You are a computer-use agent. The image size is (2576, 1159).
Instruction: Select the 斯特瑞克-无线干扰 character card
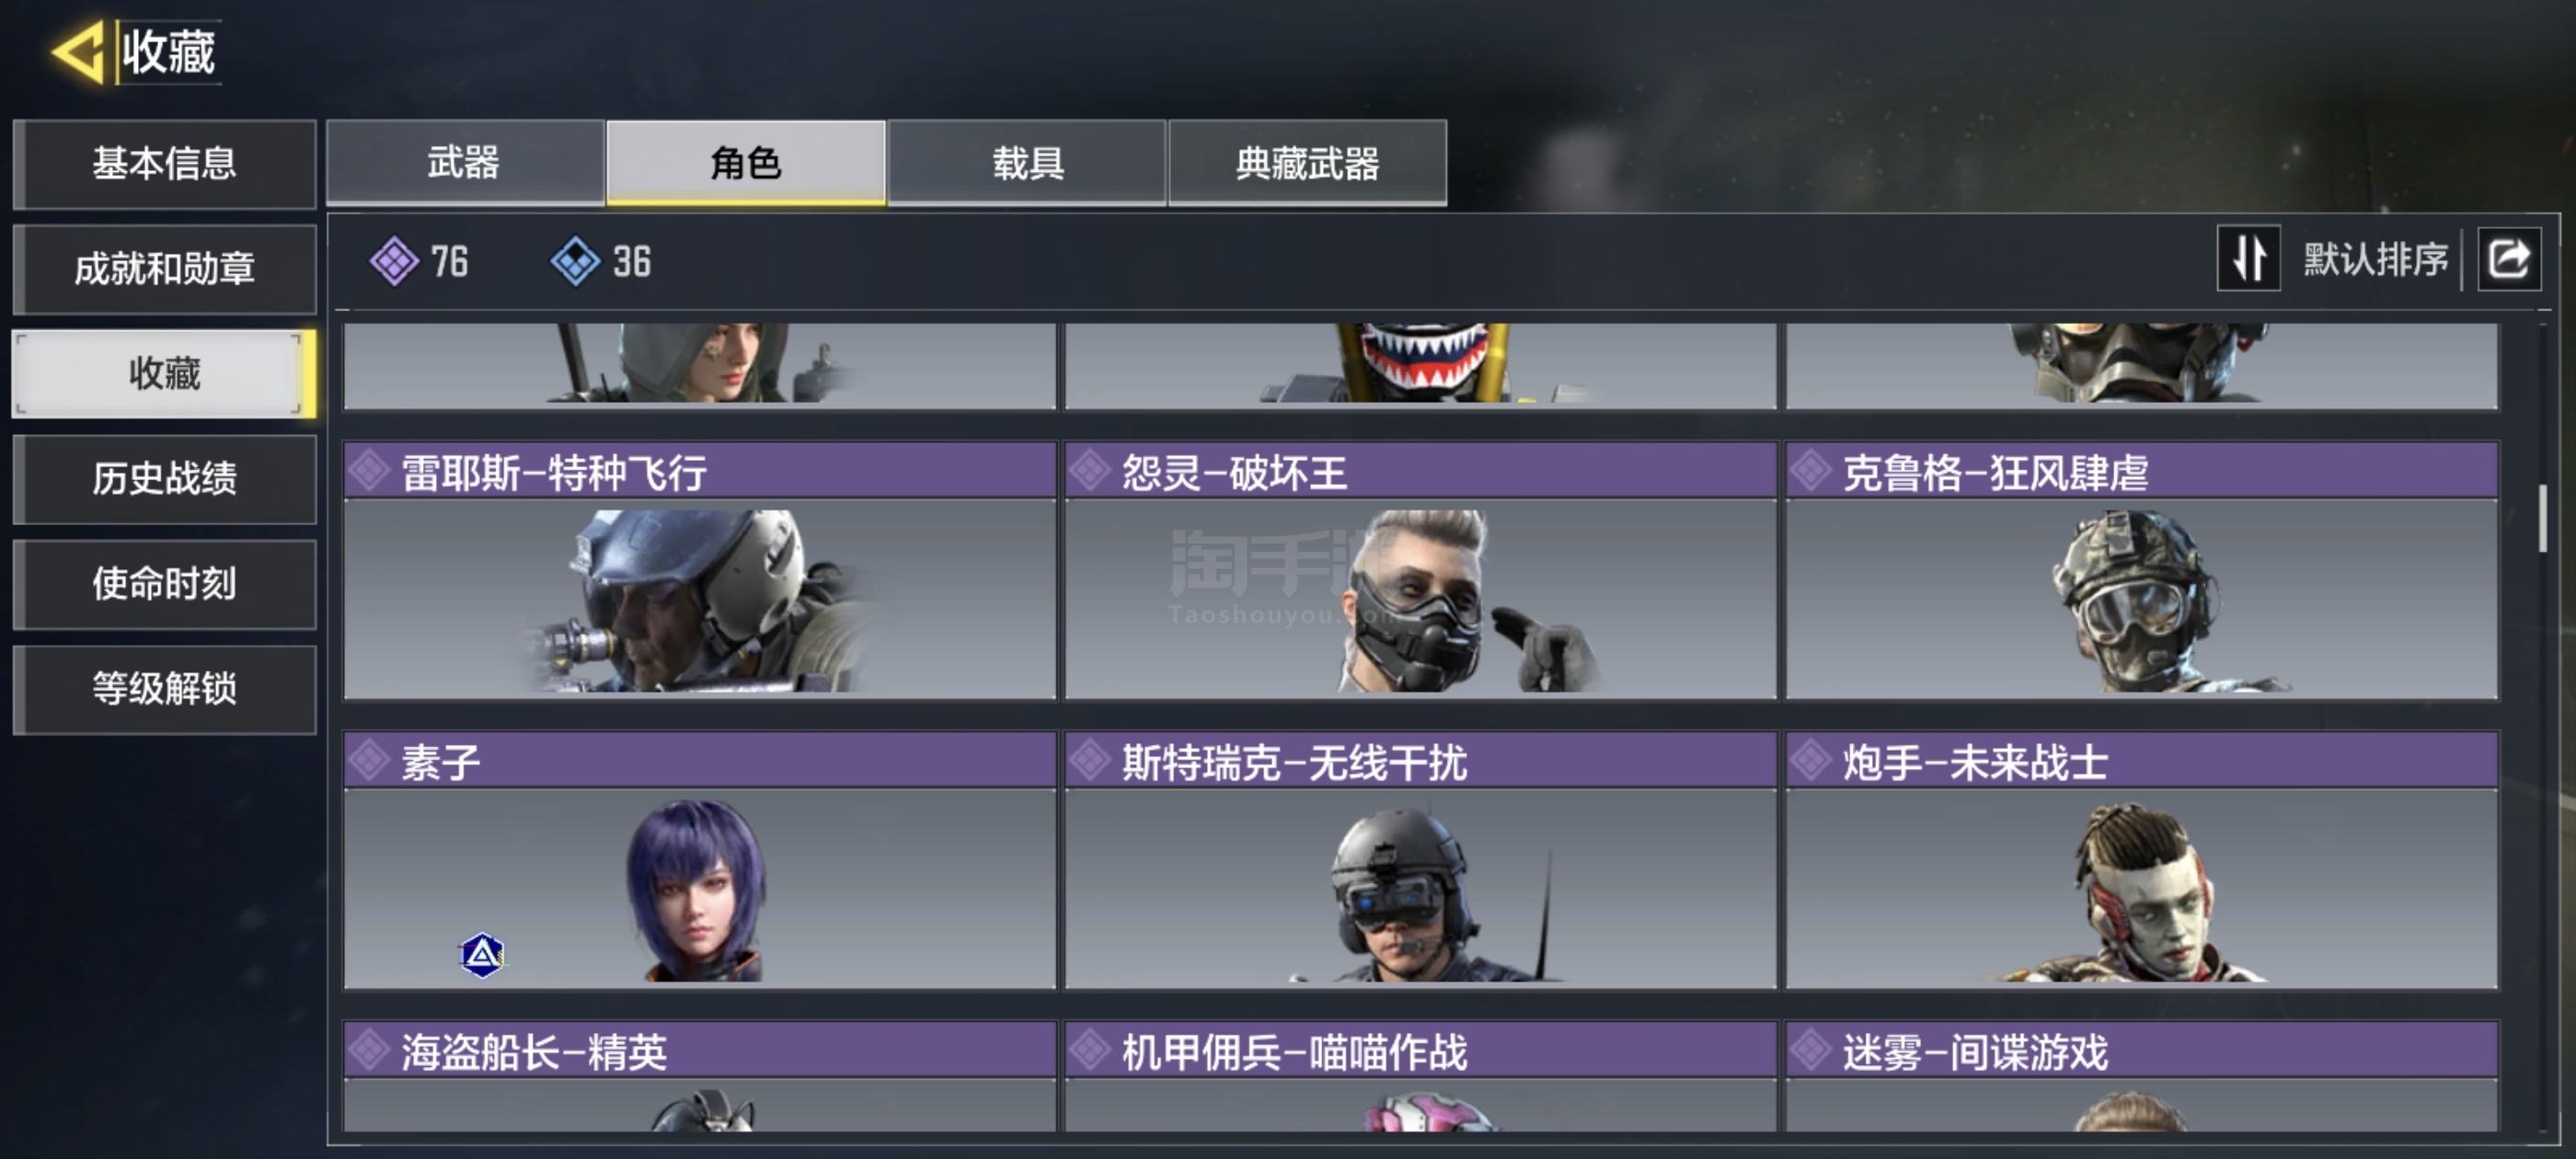click(x=1420, y=860)
